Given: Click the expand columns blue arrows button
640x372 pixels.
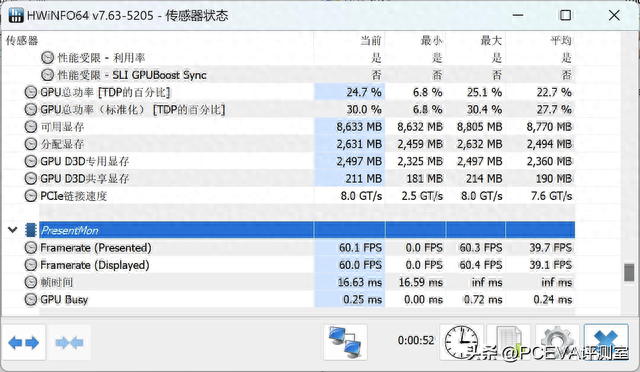Looking at the screenshot, I should coord(23,342).
